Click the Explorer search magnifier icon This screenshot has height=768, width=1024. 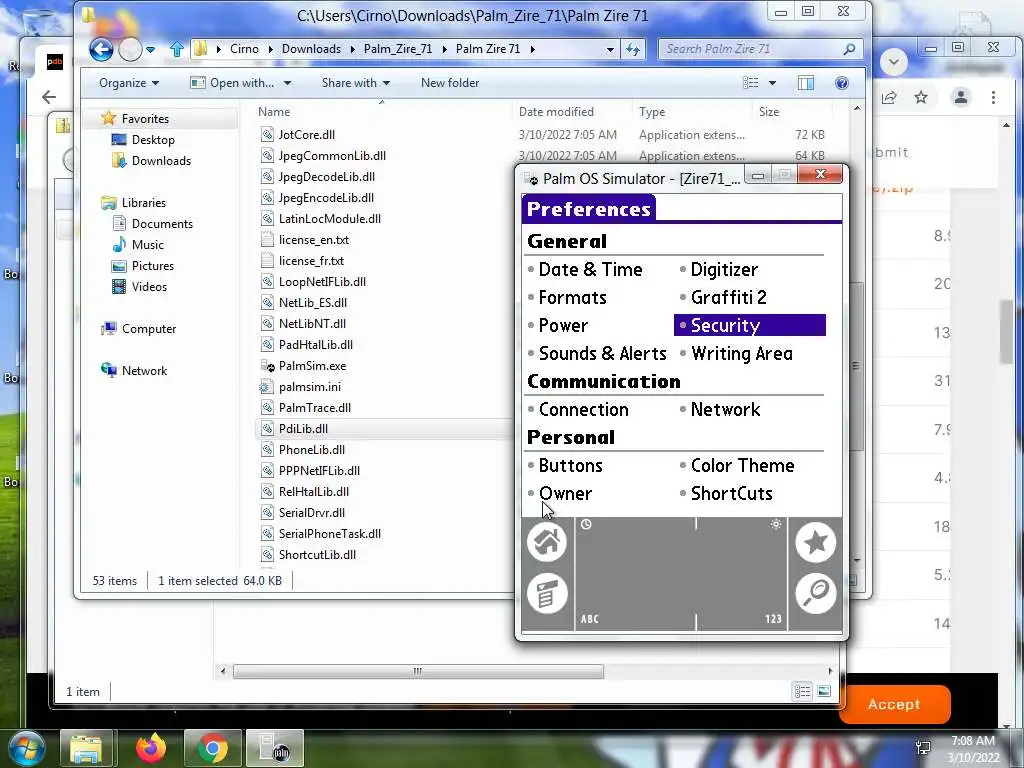coord(849,49)
